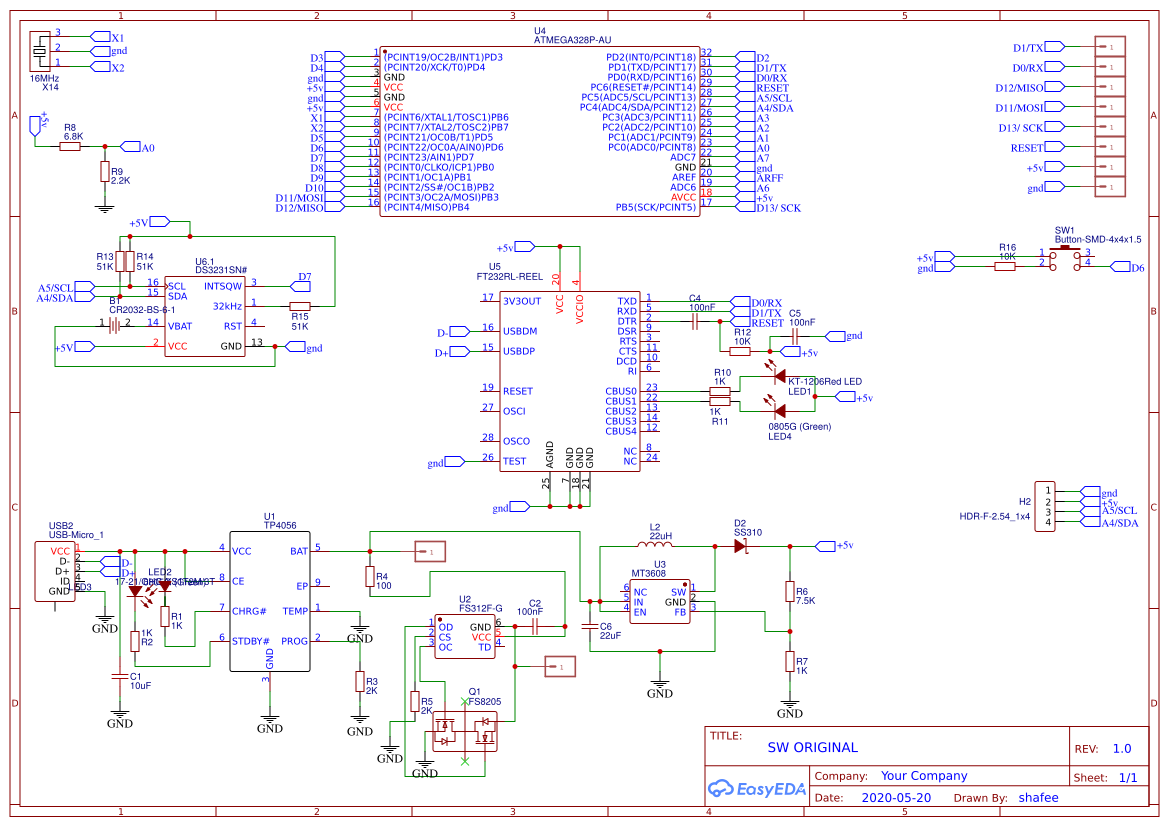The image size is (1169, 827).
Task: Click the USB-Micro connector symbol USB2
Action: pos(55,570)
